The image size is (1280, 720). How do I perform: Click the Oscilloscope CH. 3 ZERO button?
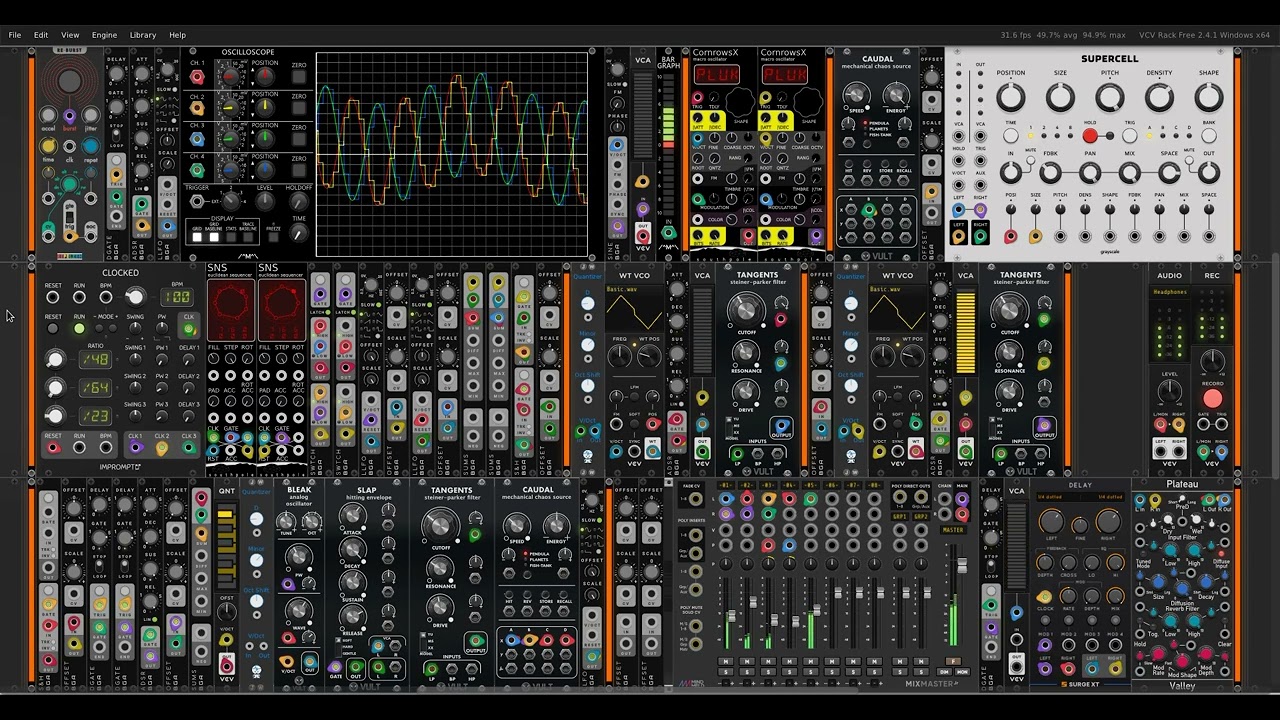299,140
